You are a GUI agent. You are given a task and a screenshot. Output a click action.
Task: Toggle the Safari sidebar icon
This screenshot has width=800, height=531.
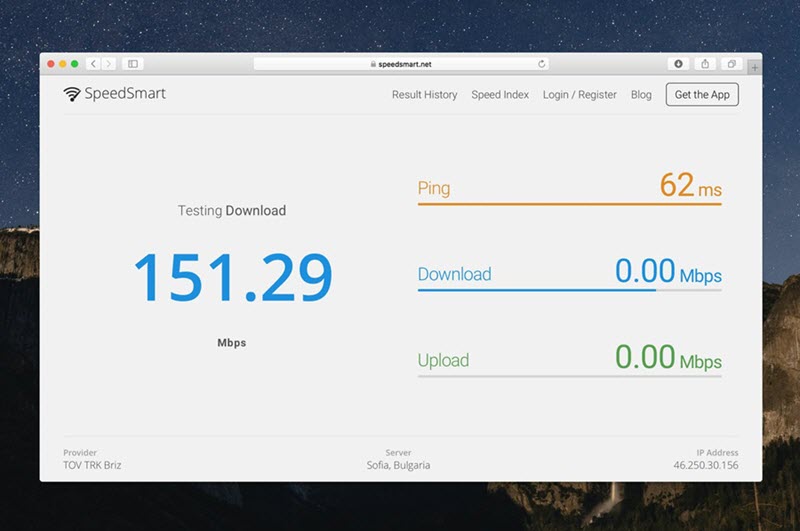coord(133,64)
